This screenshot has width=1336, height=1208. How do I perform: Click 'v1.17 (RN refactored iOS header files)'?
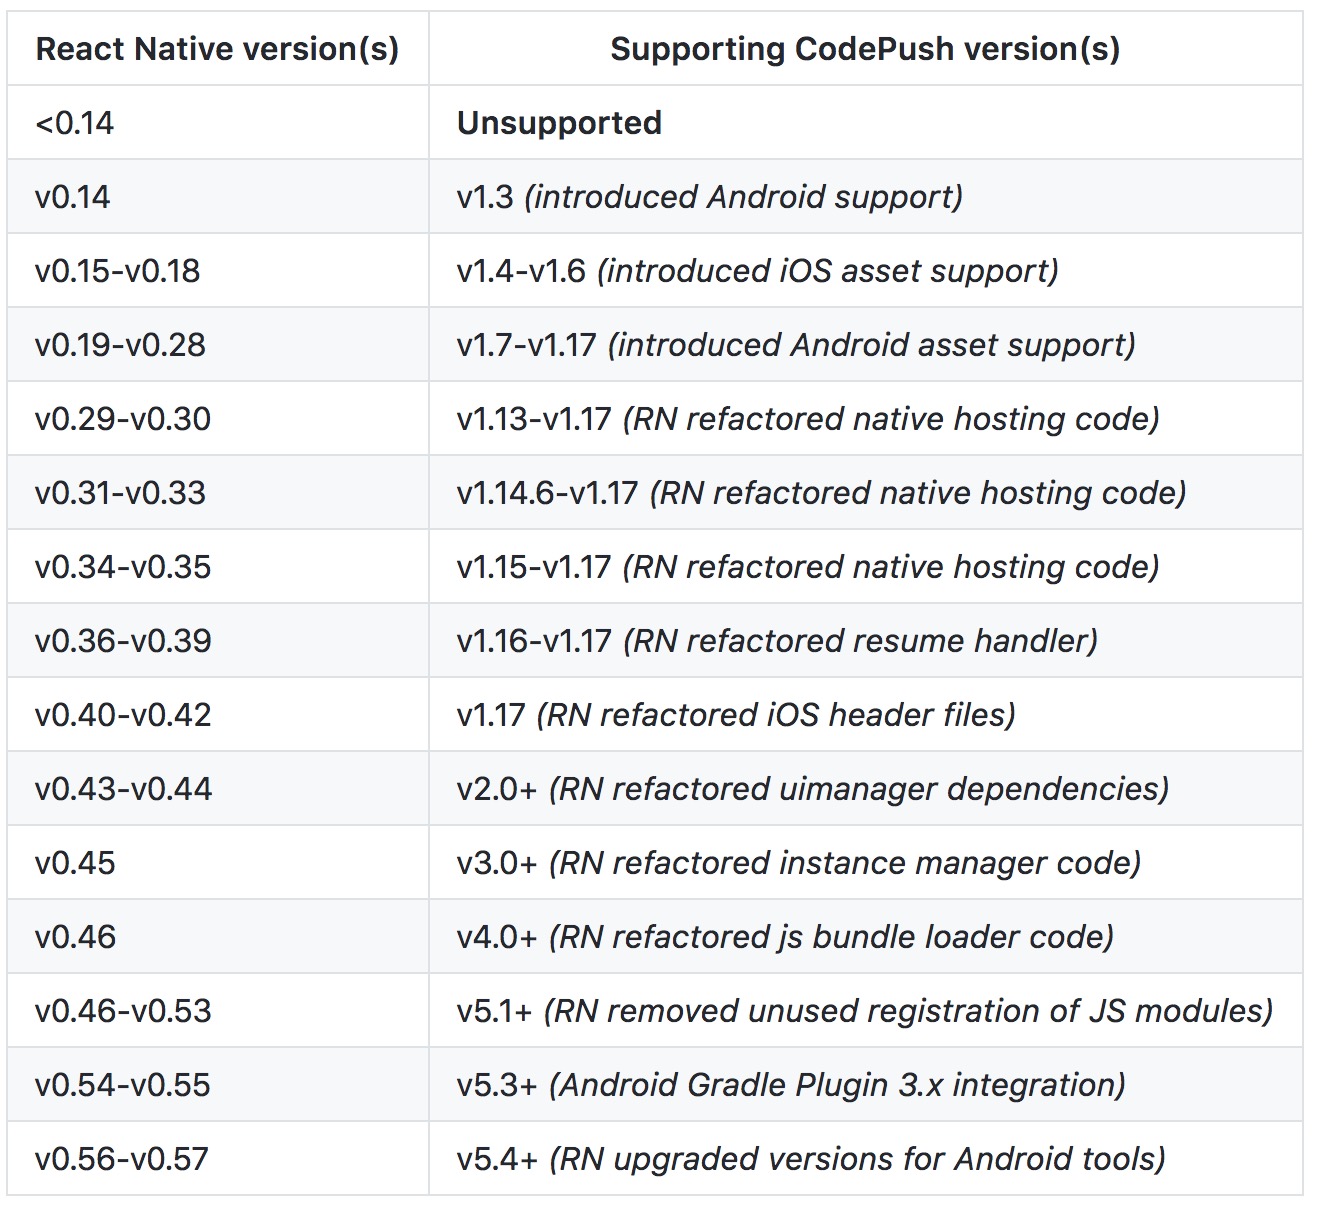click(x=866, y=714)
